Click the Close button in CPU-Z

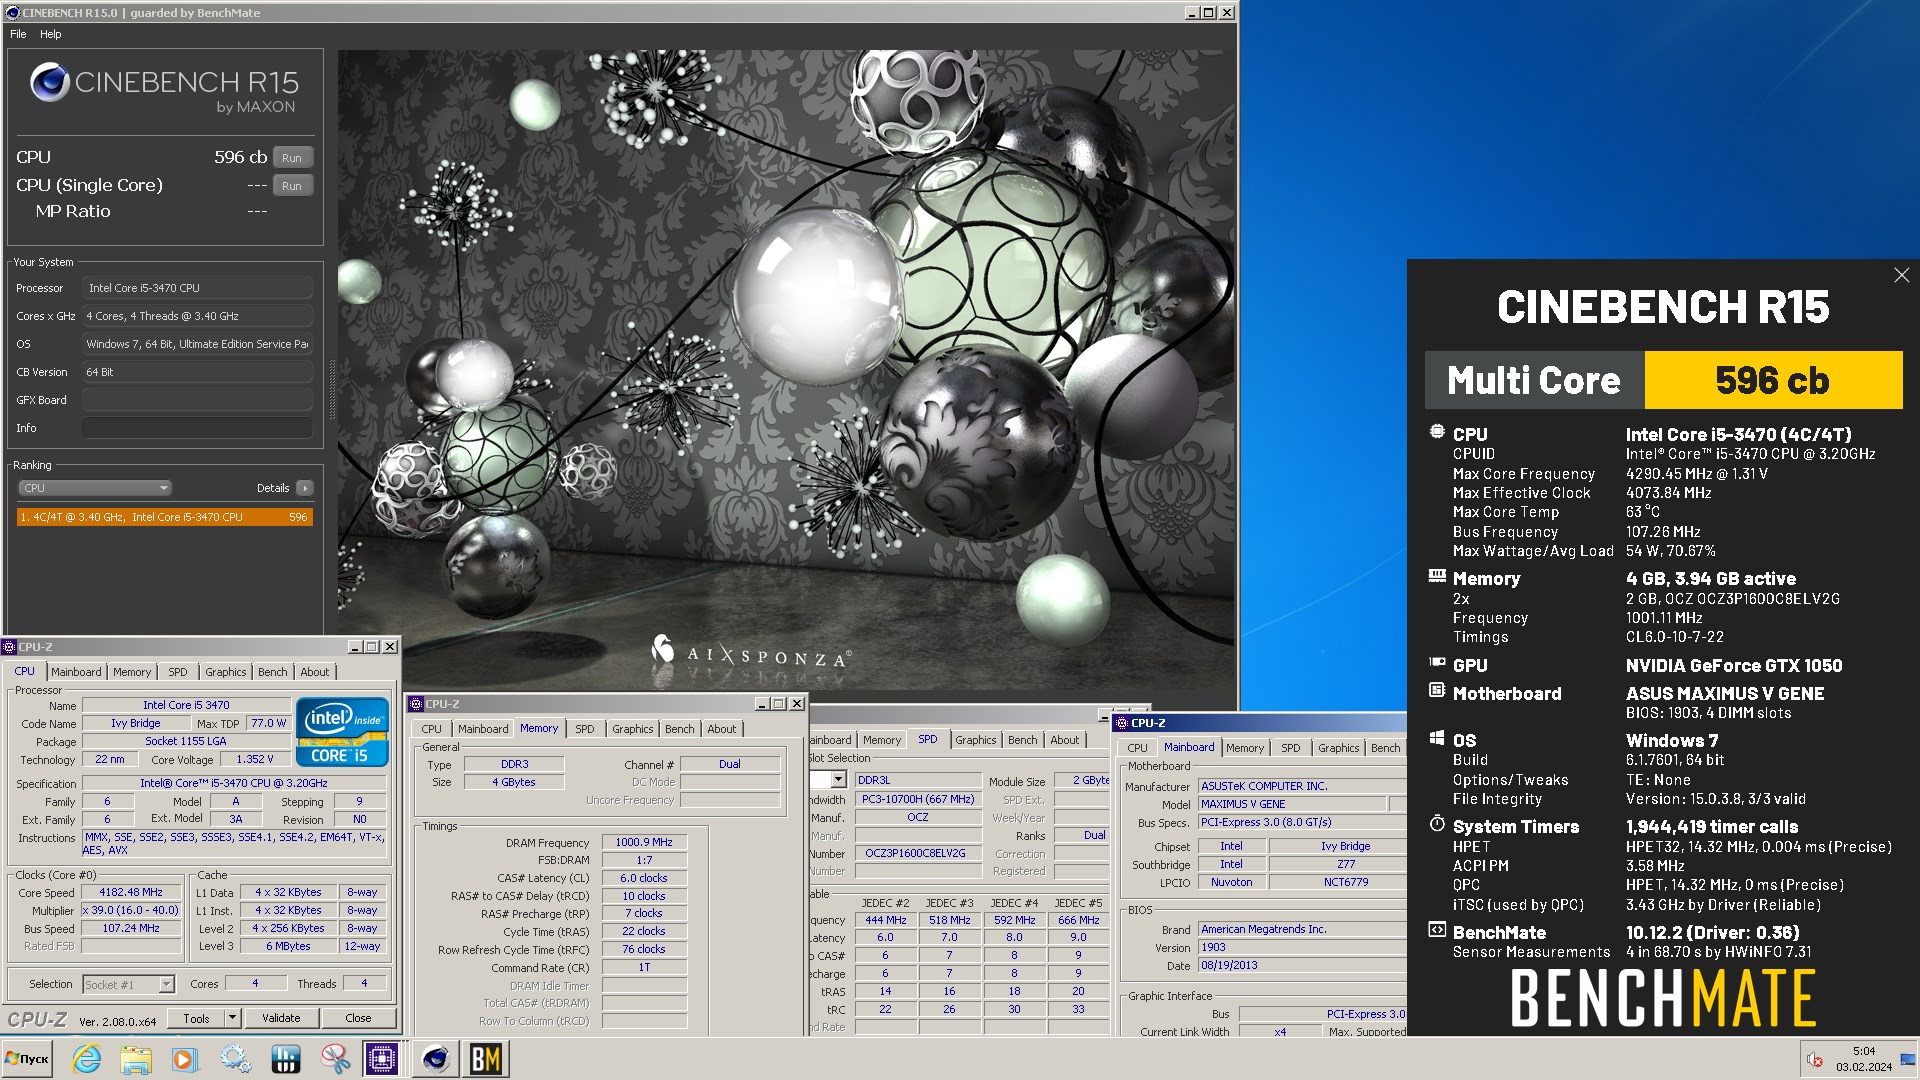[x=358, y=1018]
